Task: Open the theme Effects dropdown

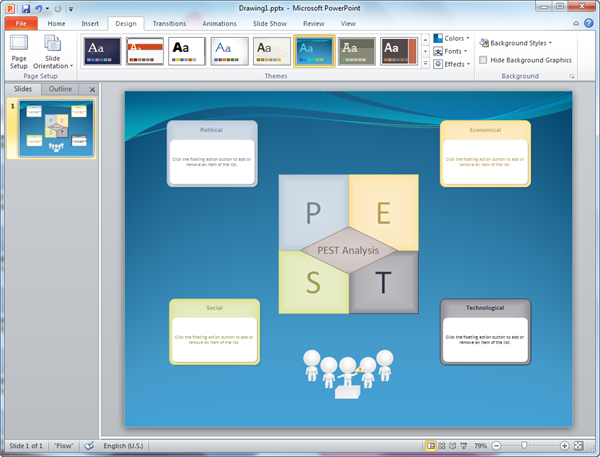Action: (452, 64)
